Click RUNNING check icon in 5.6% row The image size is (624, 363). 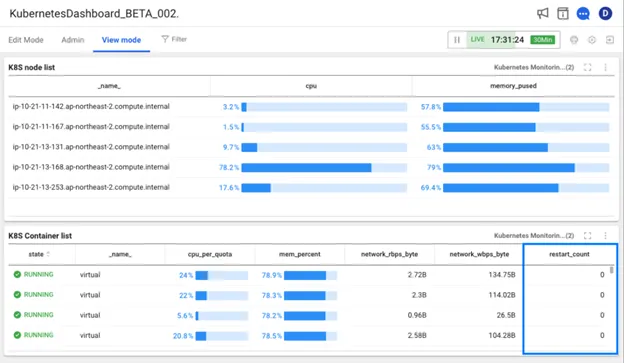(17, 315)
